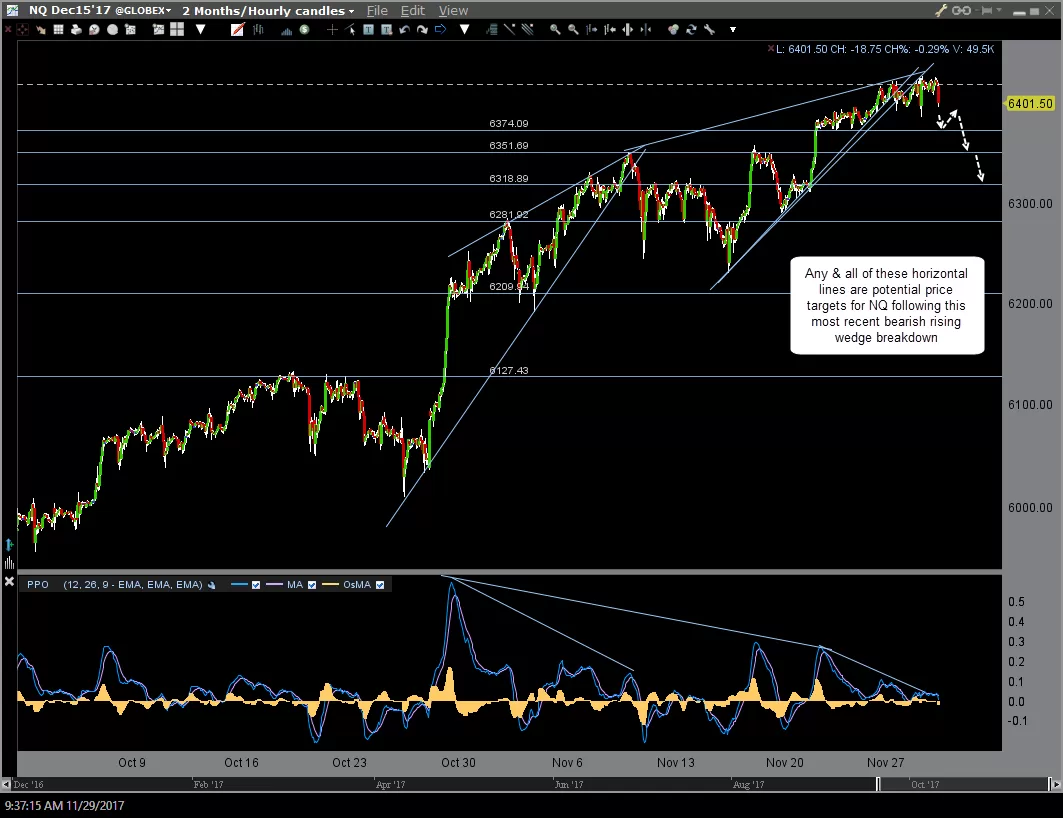Viewport: 1063px width, 818px height.
Task: Click the zoom in magnifier icon
Action: point(555,29)
